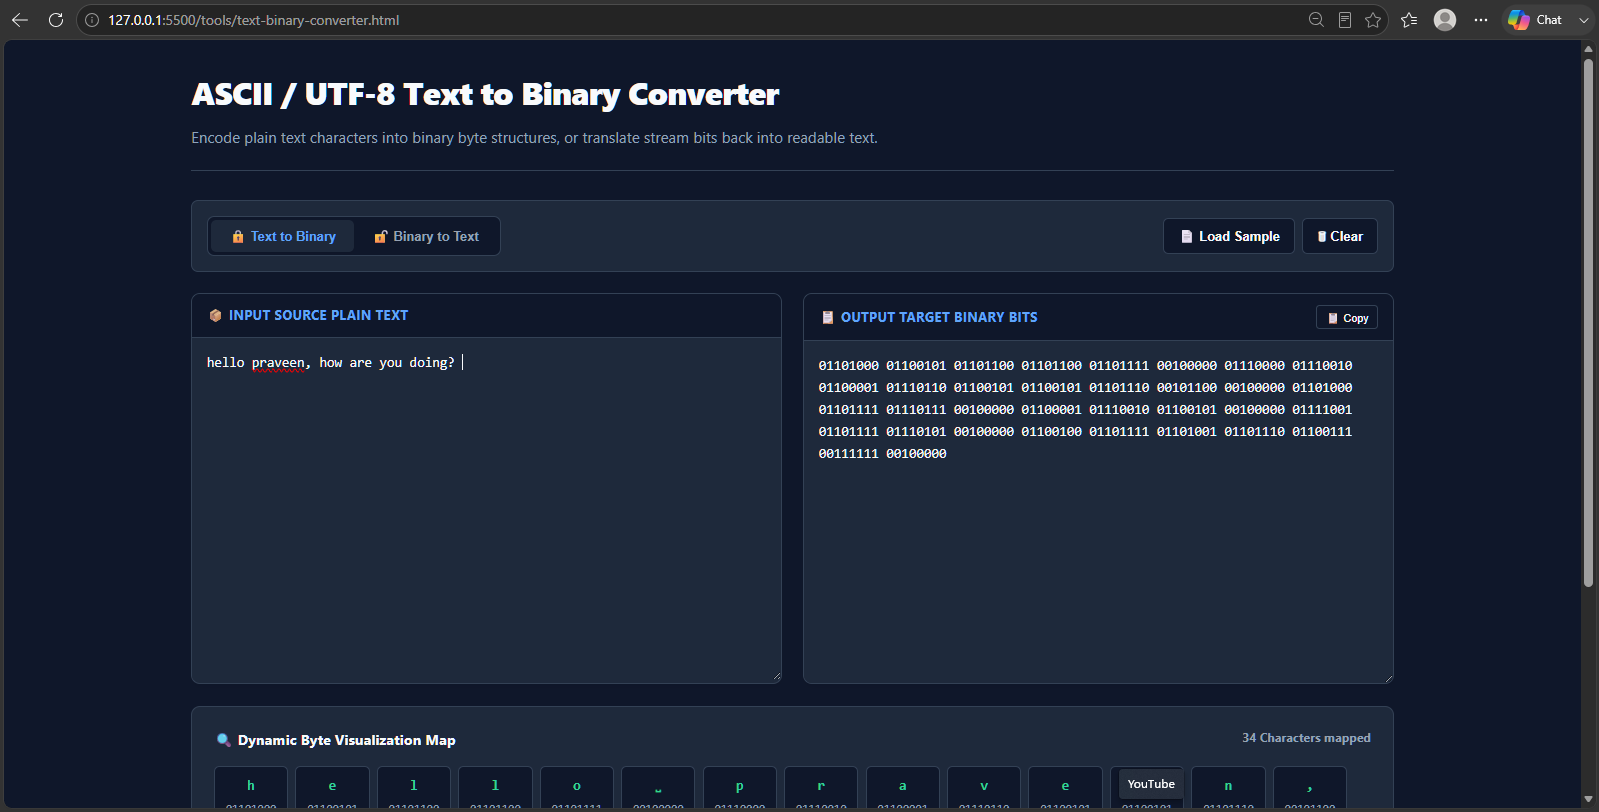The width and height of the screenshot is (1599, 812).
Task: Click the "34 Characters mapped" counter
Action: pos(1306,738)
